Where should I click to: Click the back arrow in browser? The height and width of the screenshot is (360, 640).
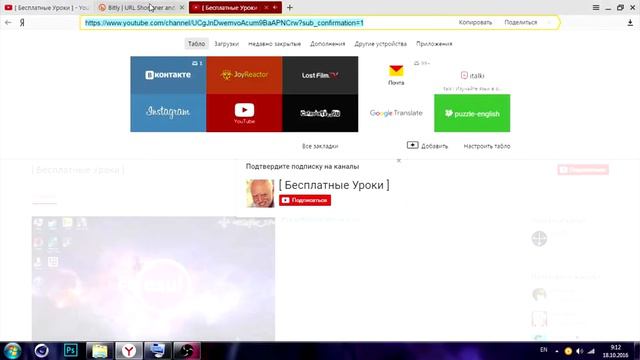(x=8, y=22)
